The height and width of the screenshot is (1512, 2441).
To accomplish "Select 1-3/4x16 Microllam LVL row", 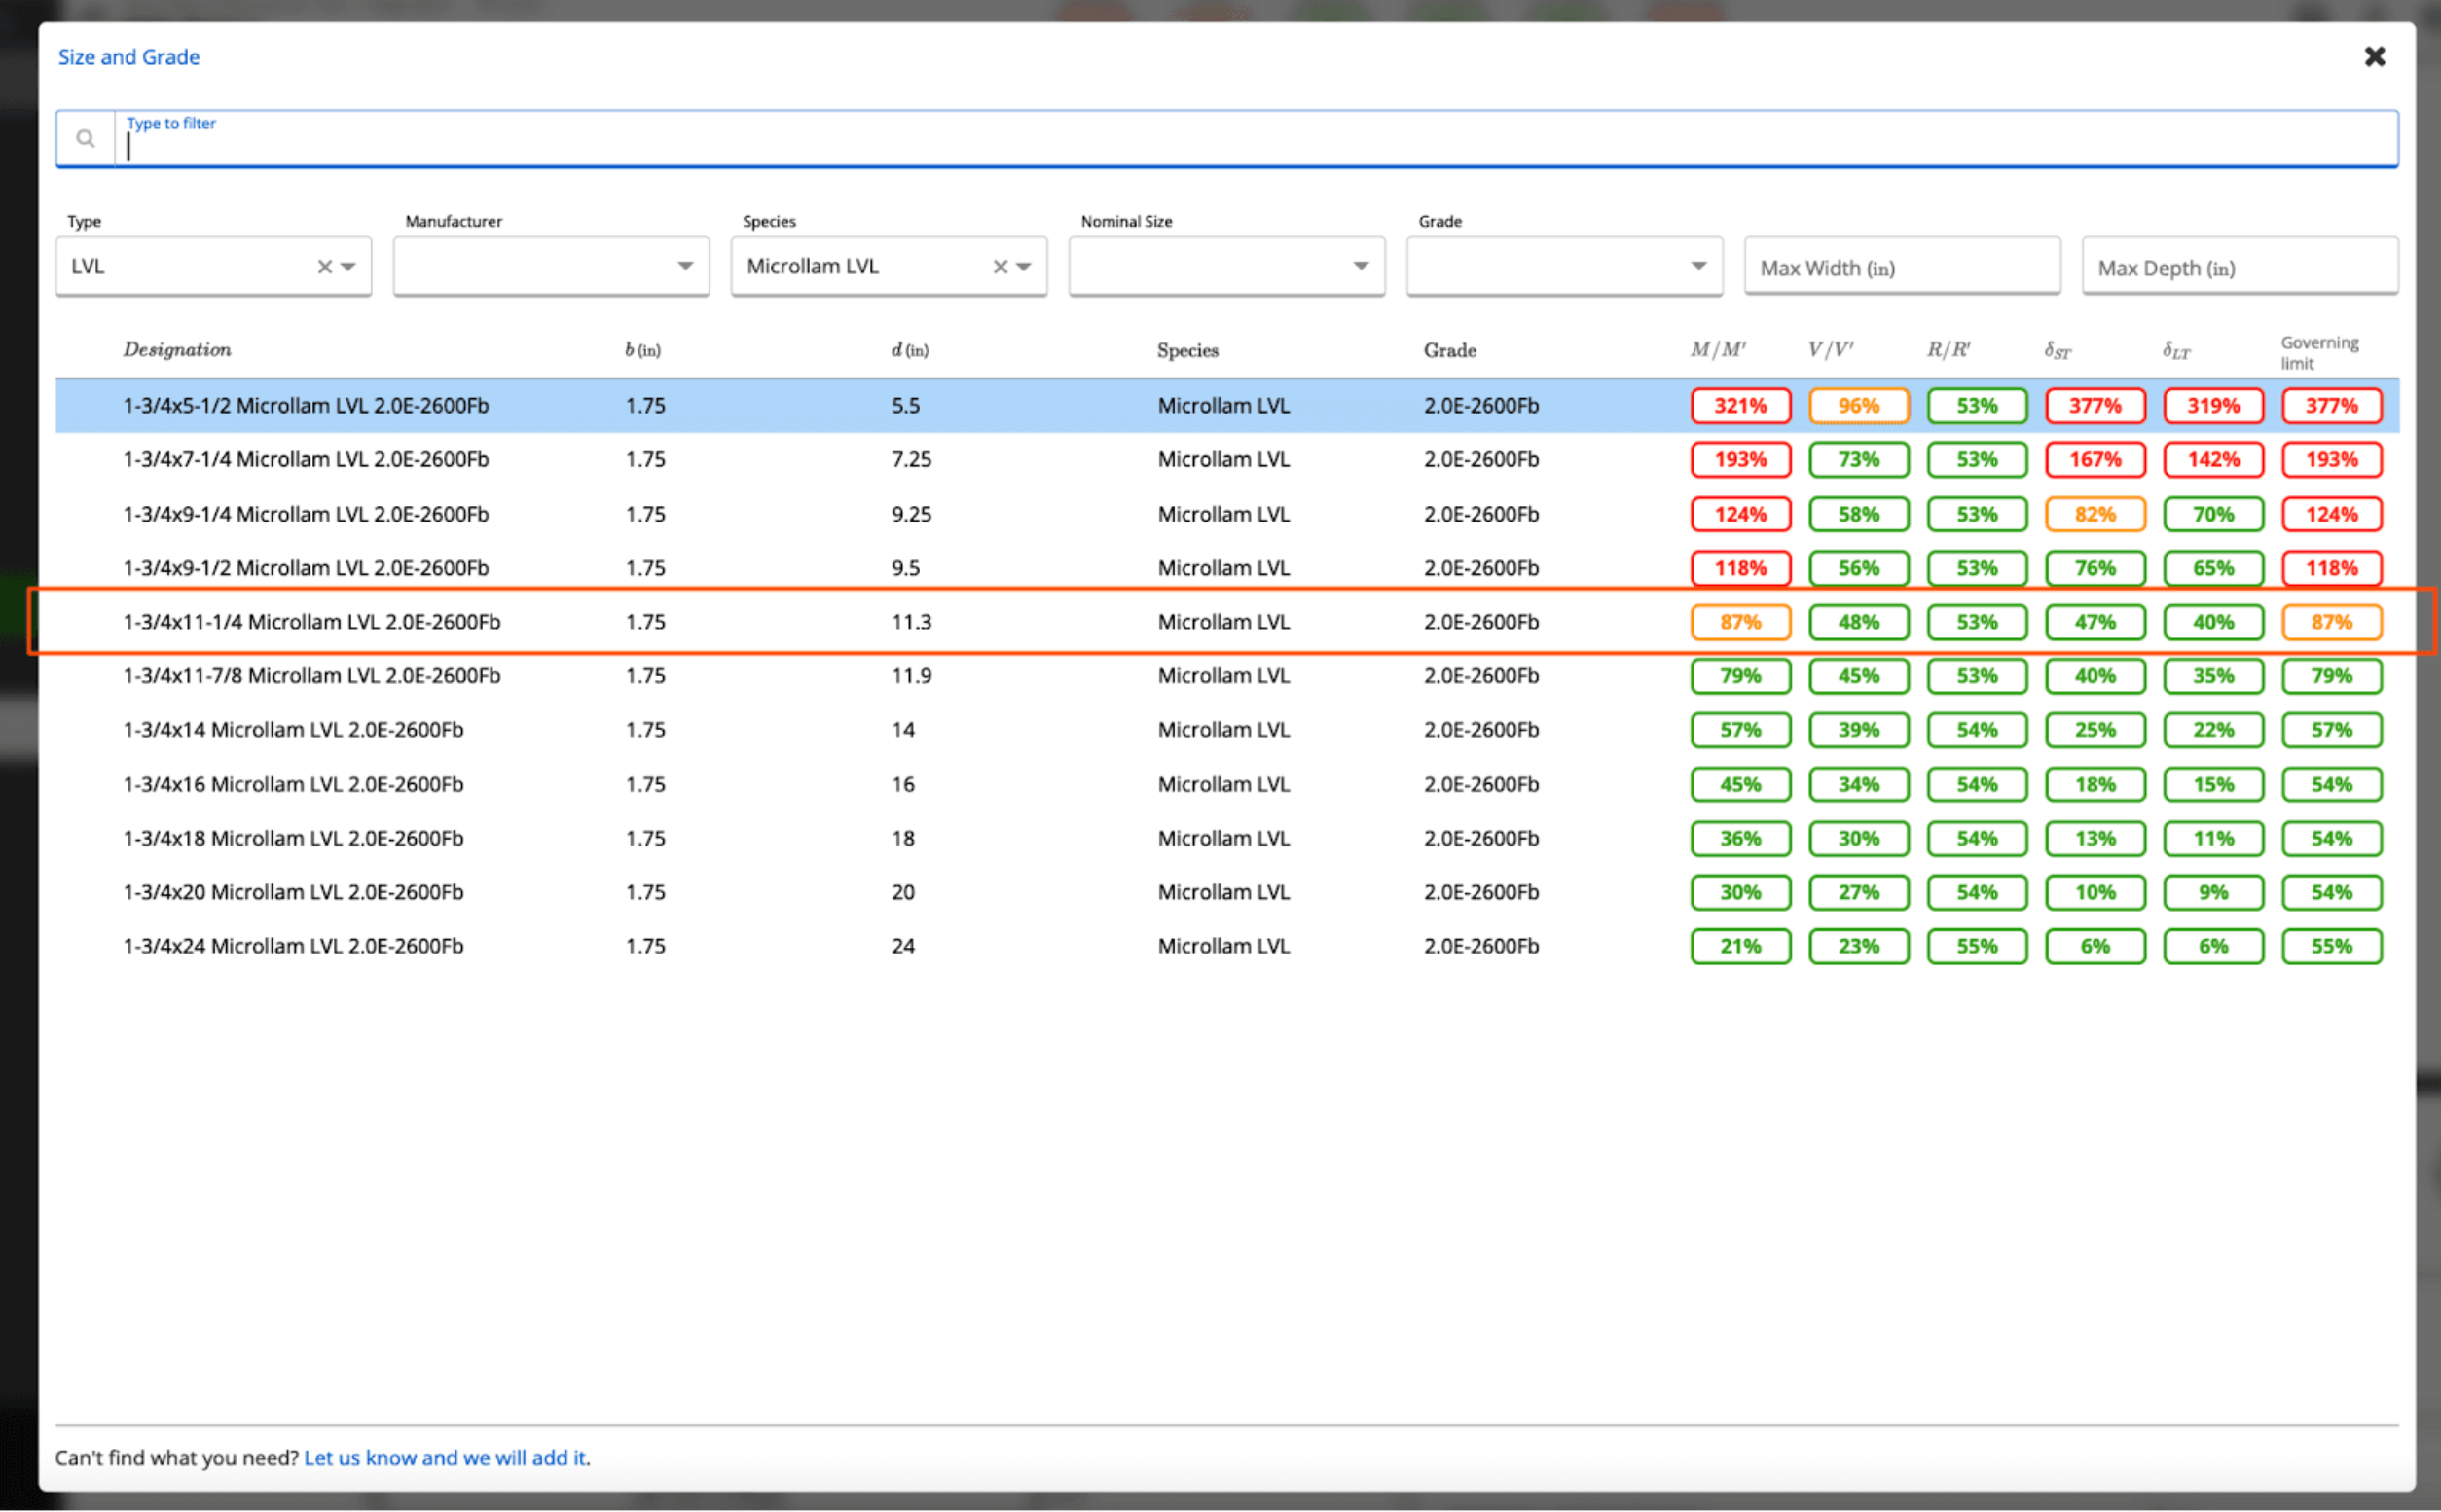I will click(x=1227, y=784).
